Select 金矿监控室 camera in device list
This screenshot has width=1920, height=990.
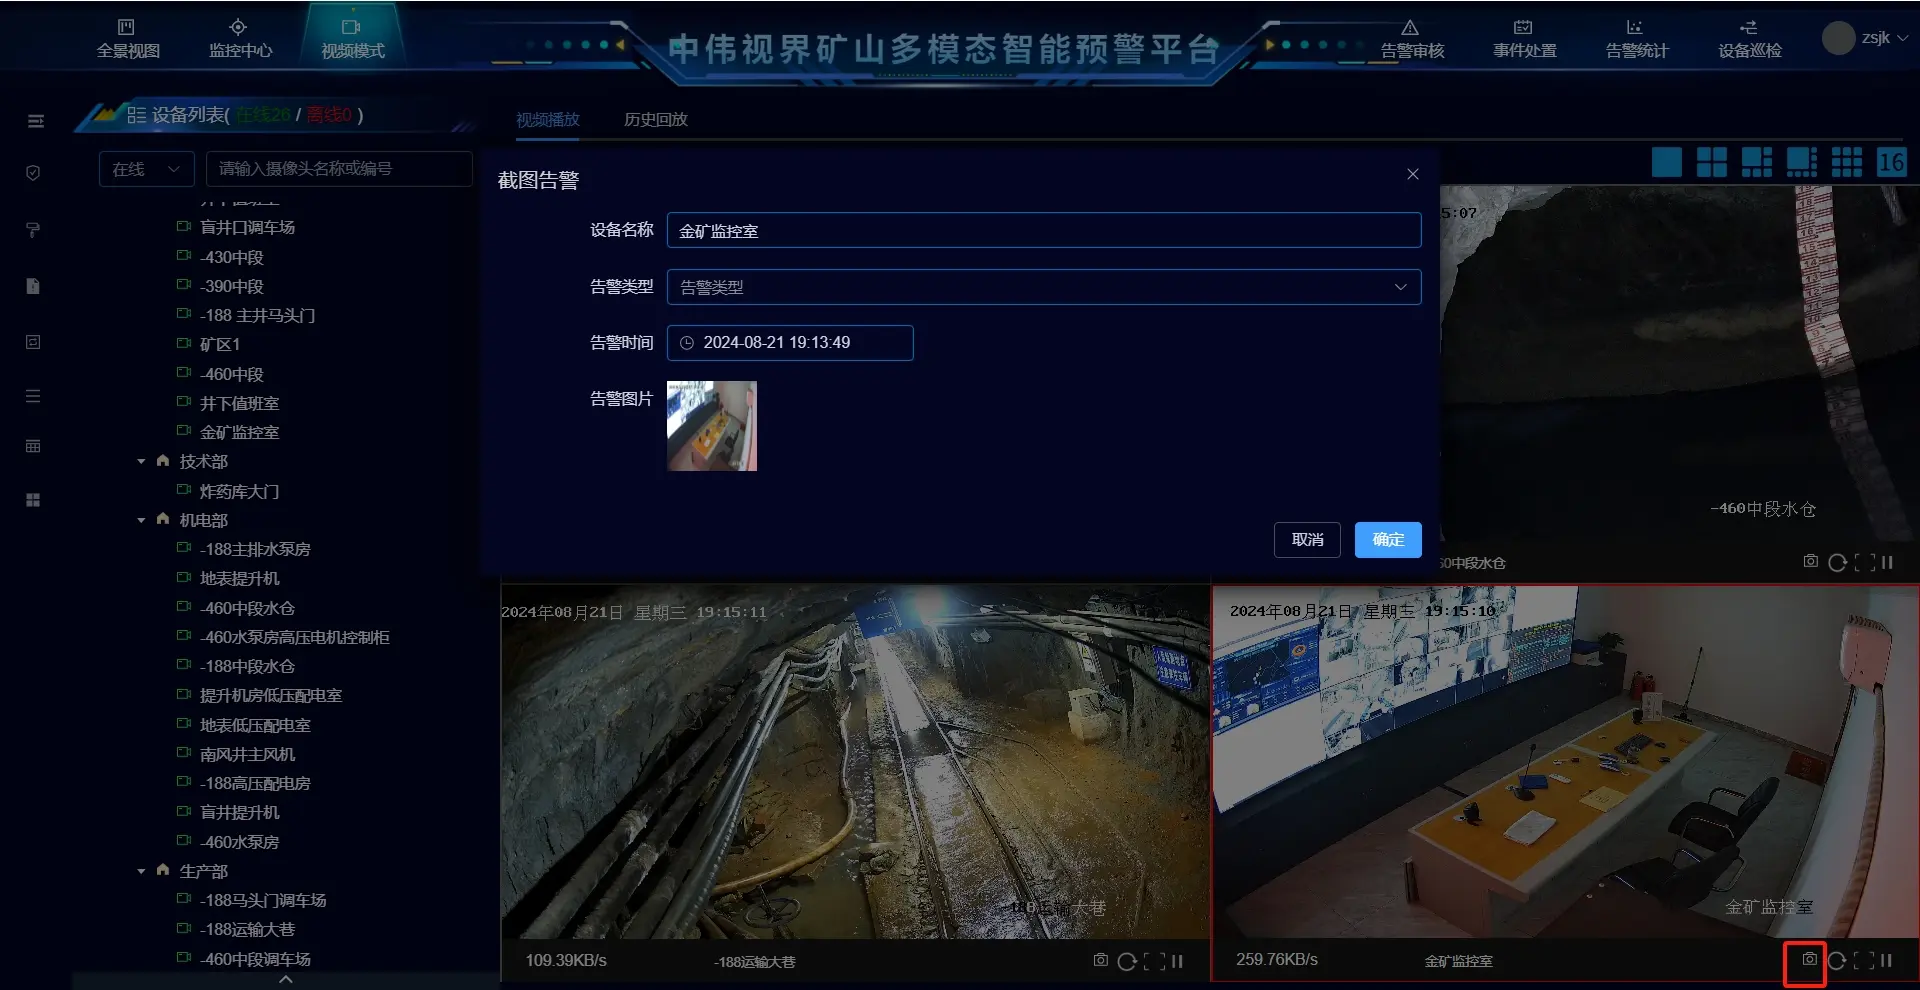tap(239, 432)
